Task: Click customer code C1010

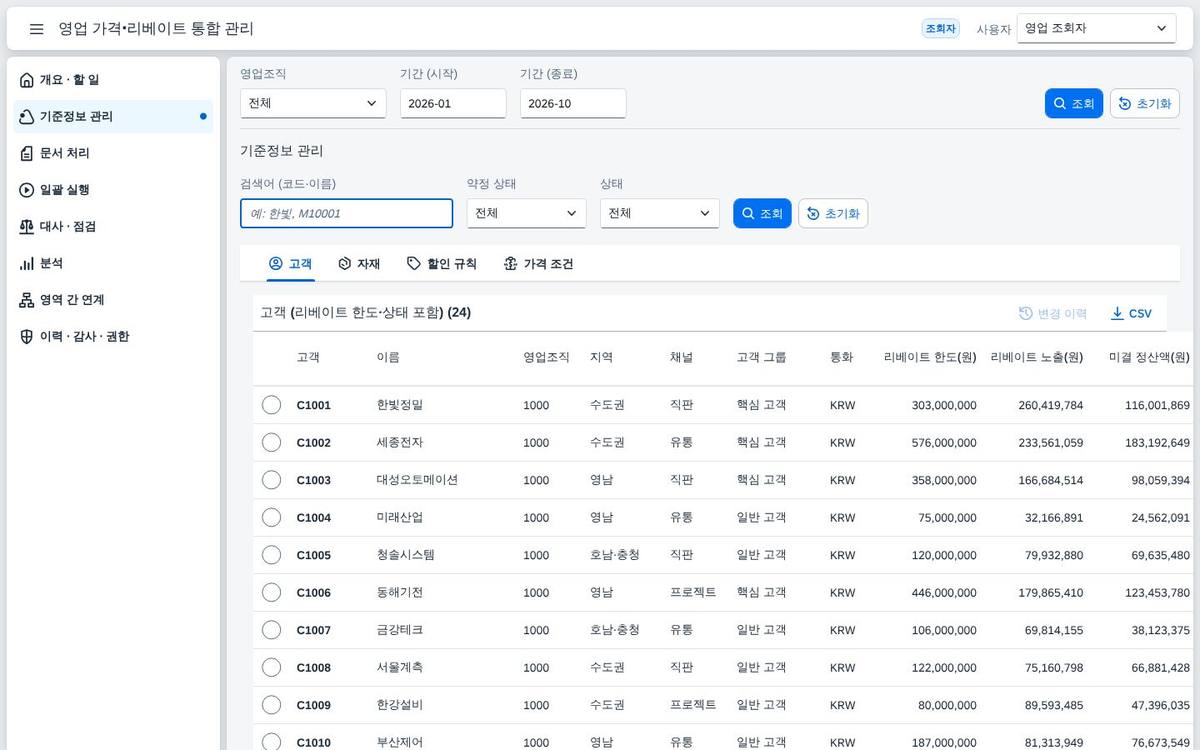Action: (x=313, y=742)
